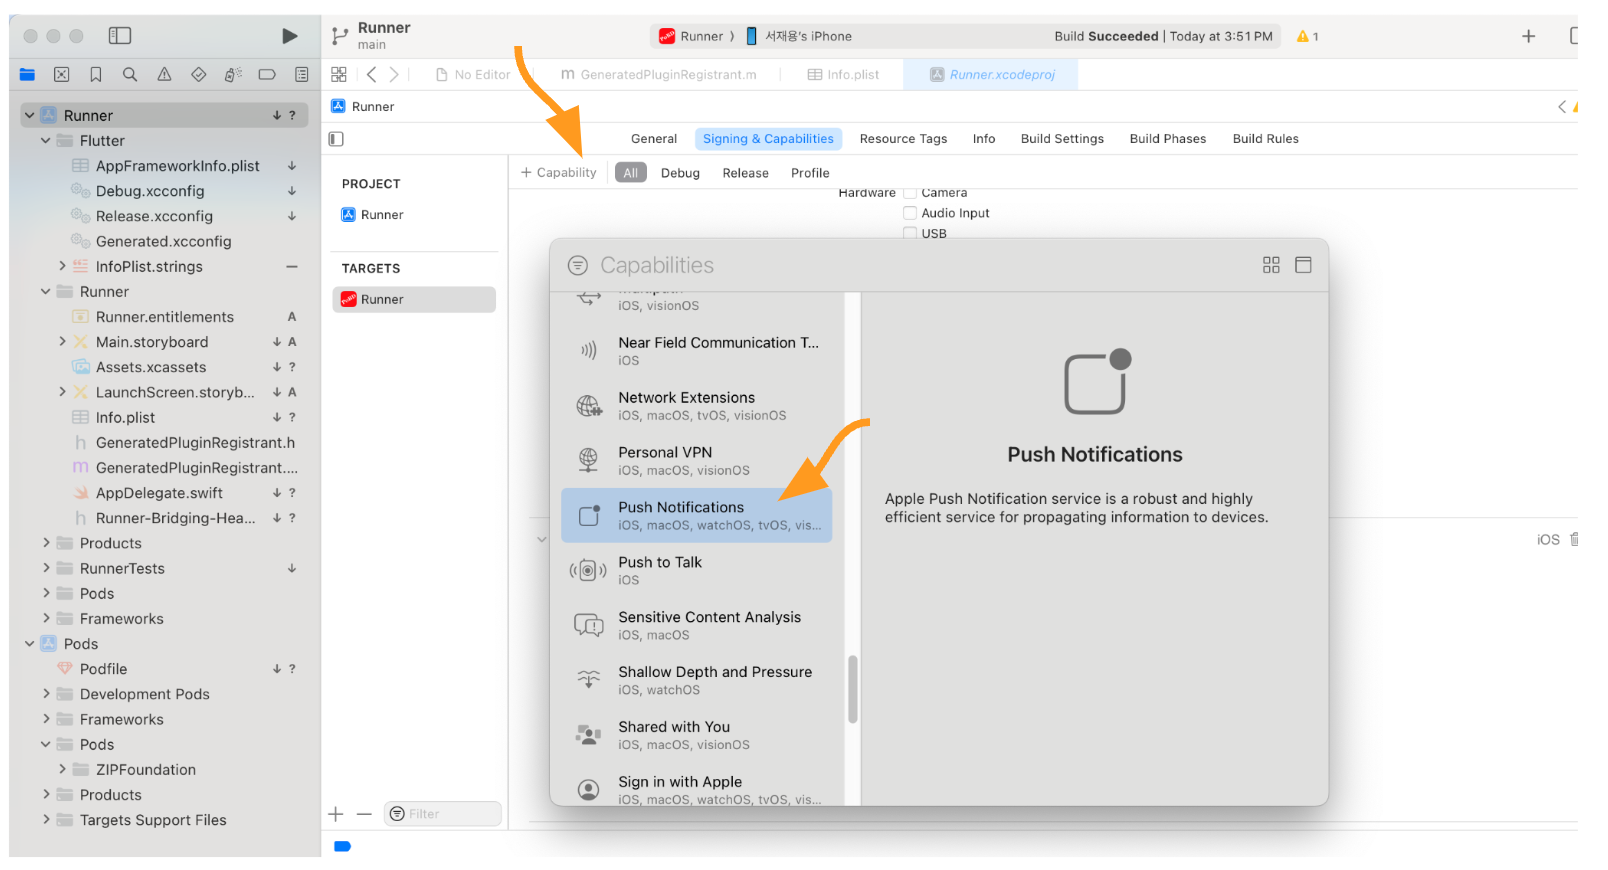Expand the ZIPFoundation folder

pyautogui.click(x=62, y=769)
